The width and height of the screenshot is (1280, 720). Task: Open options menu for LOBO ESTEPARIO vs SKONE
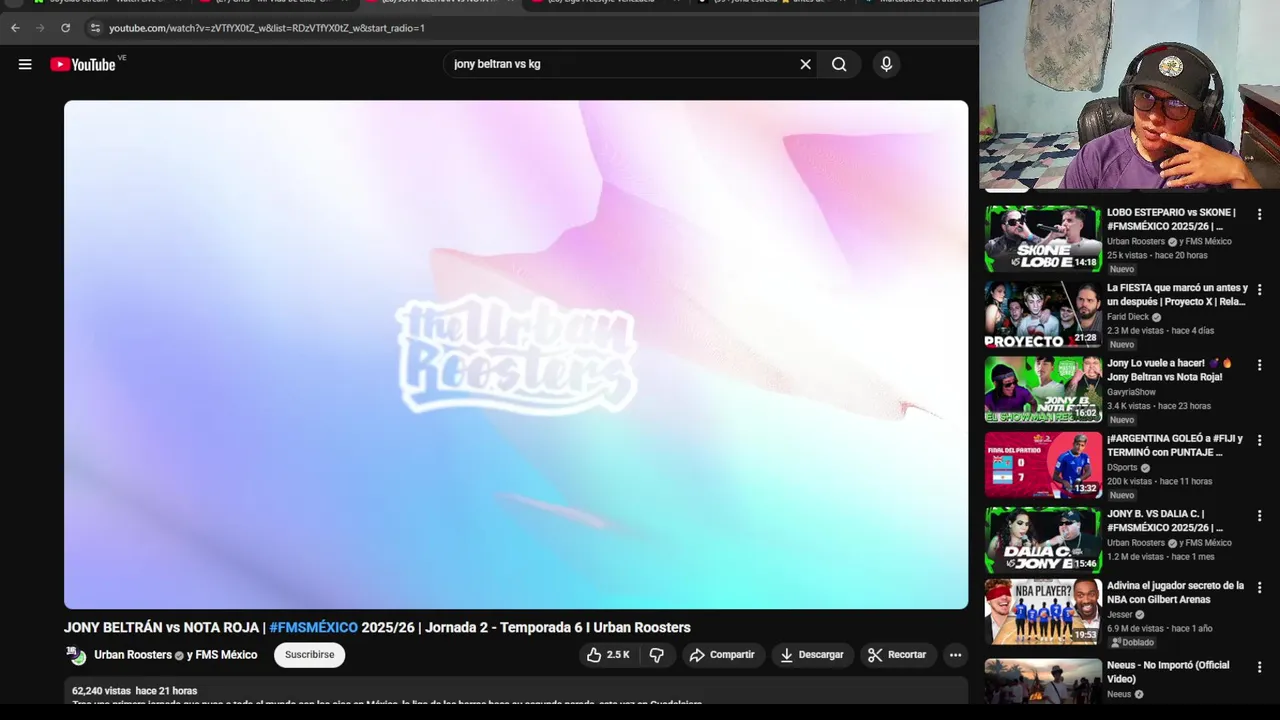tap(1259, 214)
